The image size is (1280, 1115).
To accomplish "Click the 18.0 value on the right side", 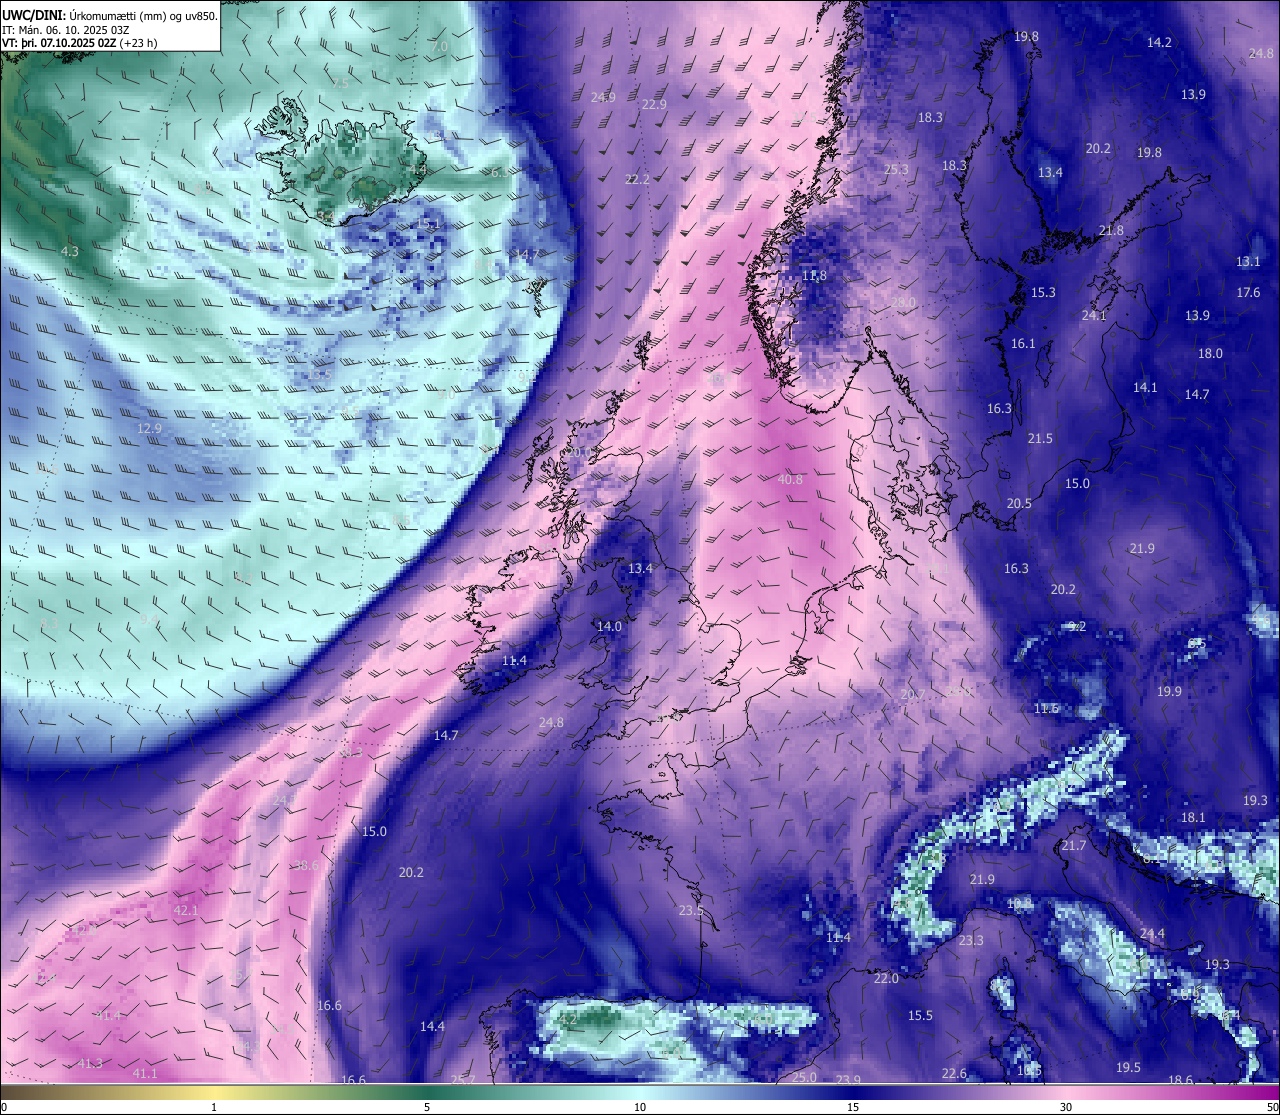I will [x=1210, y=353].
